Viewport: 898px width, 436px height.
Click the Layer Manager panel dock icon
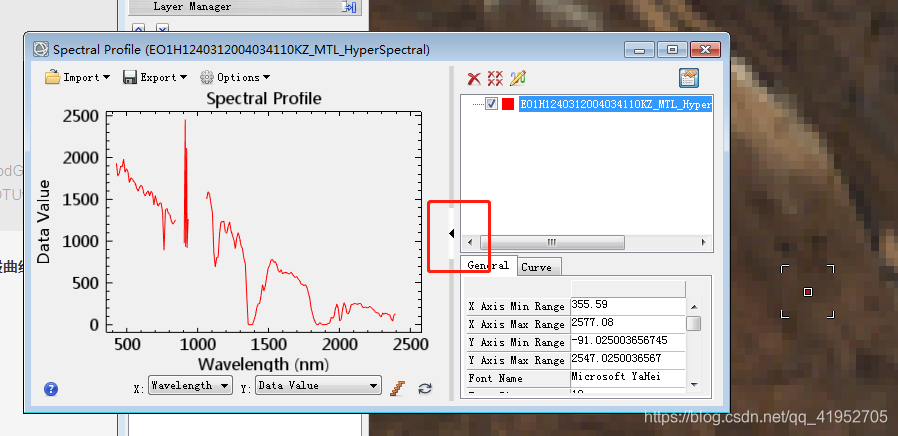[349, 7]
